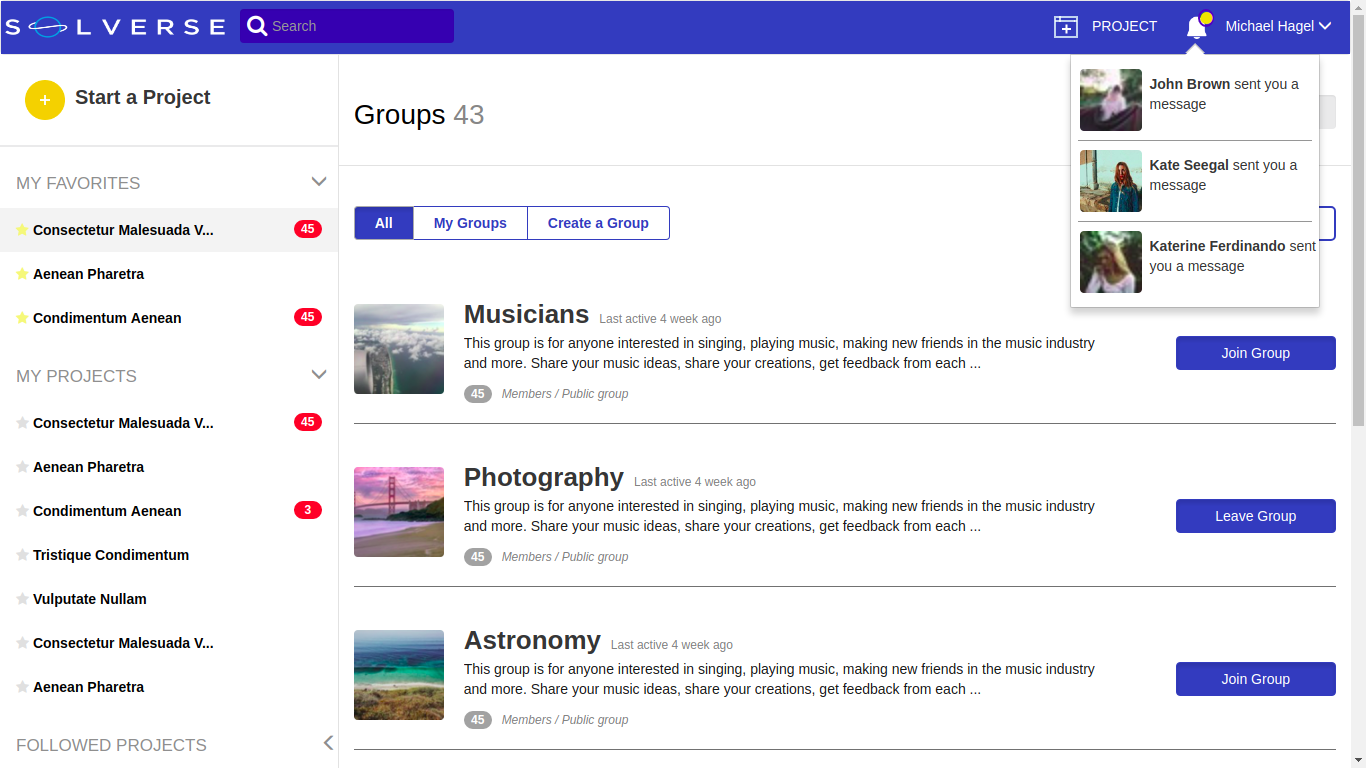Click the red 45 badge on Condimentum Aenean favorite

click(x=308, y=317)
